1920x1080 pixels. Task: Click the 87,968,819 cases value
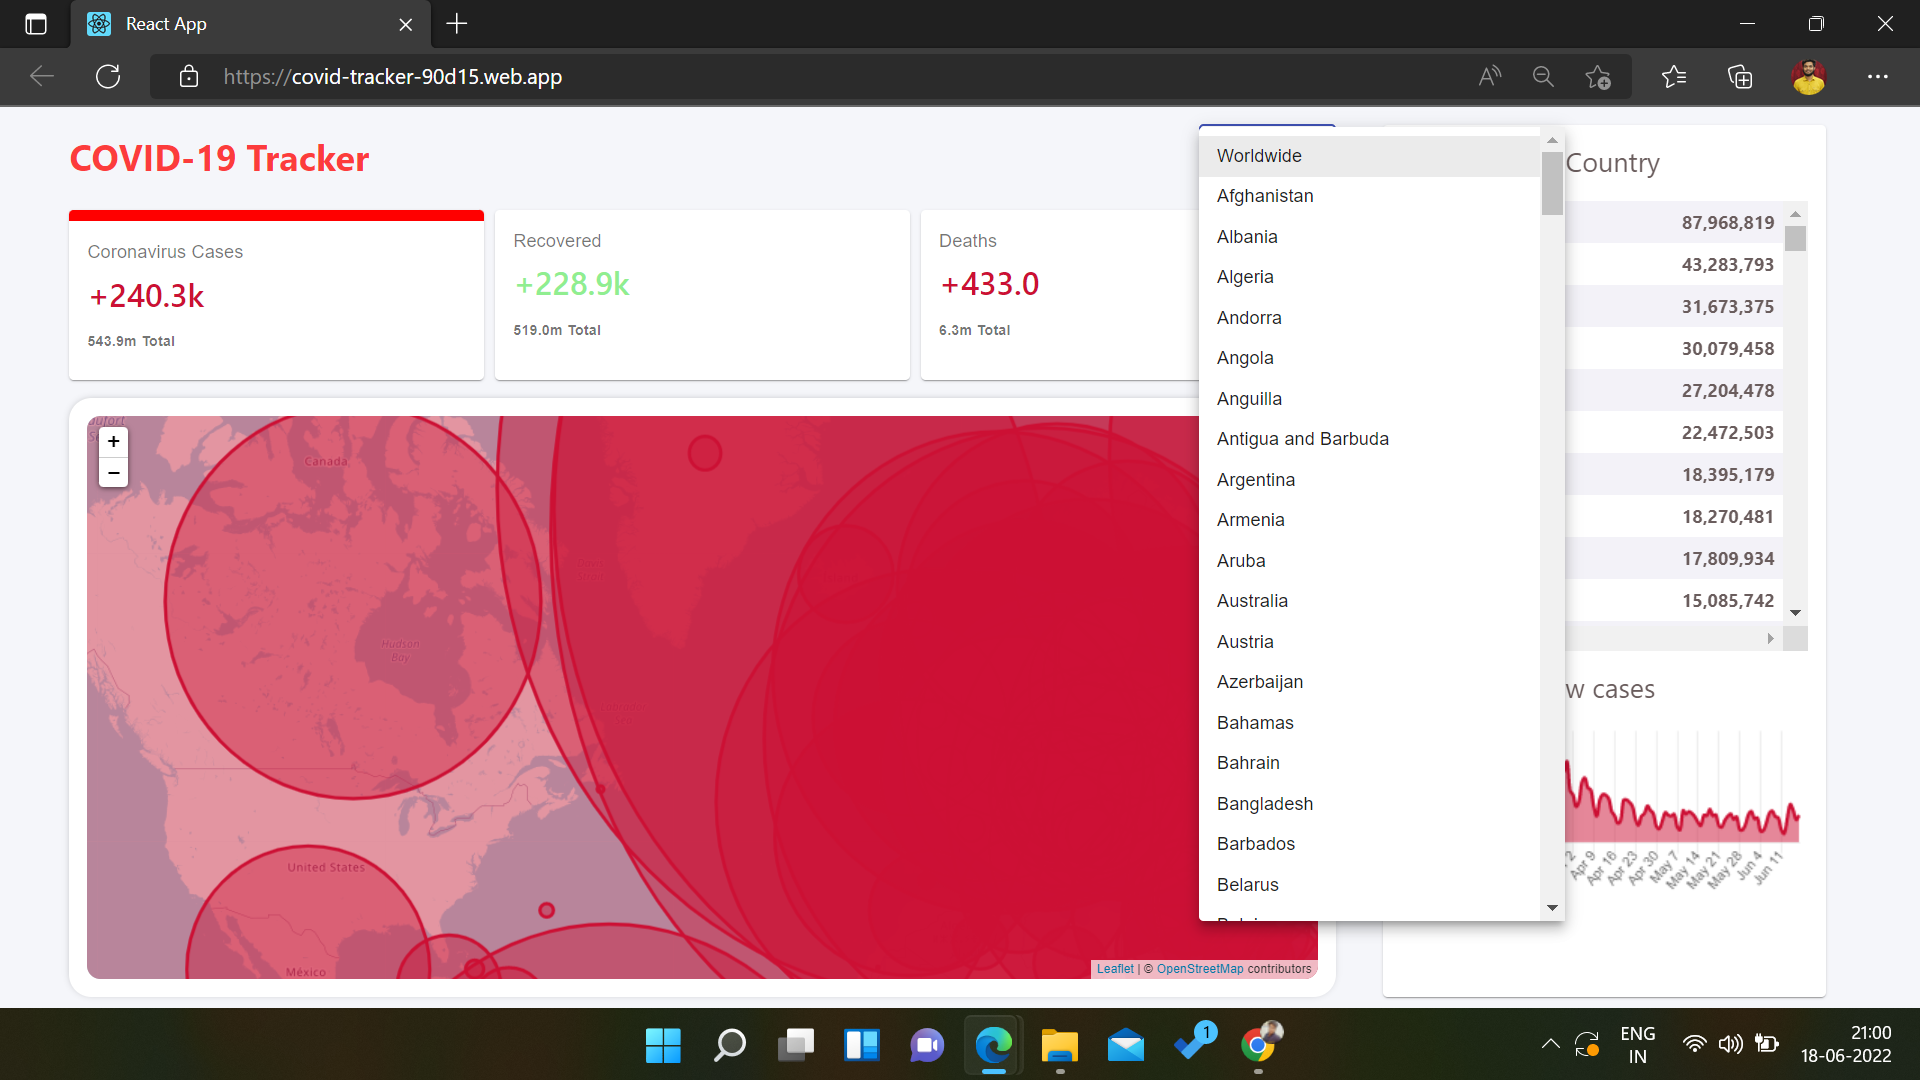pos(1728,223)
